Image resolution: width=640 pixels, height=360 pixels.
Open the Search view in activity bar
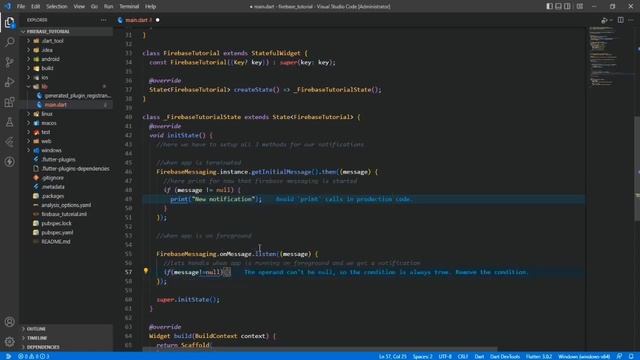click(9, 42)
